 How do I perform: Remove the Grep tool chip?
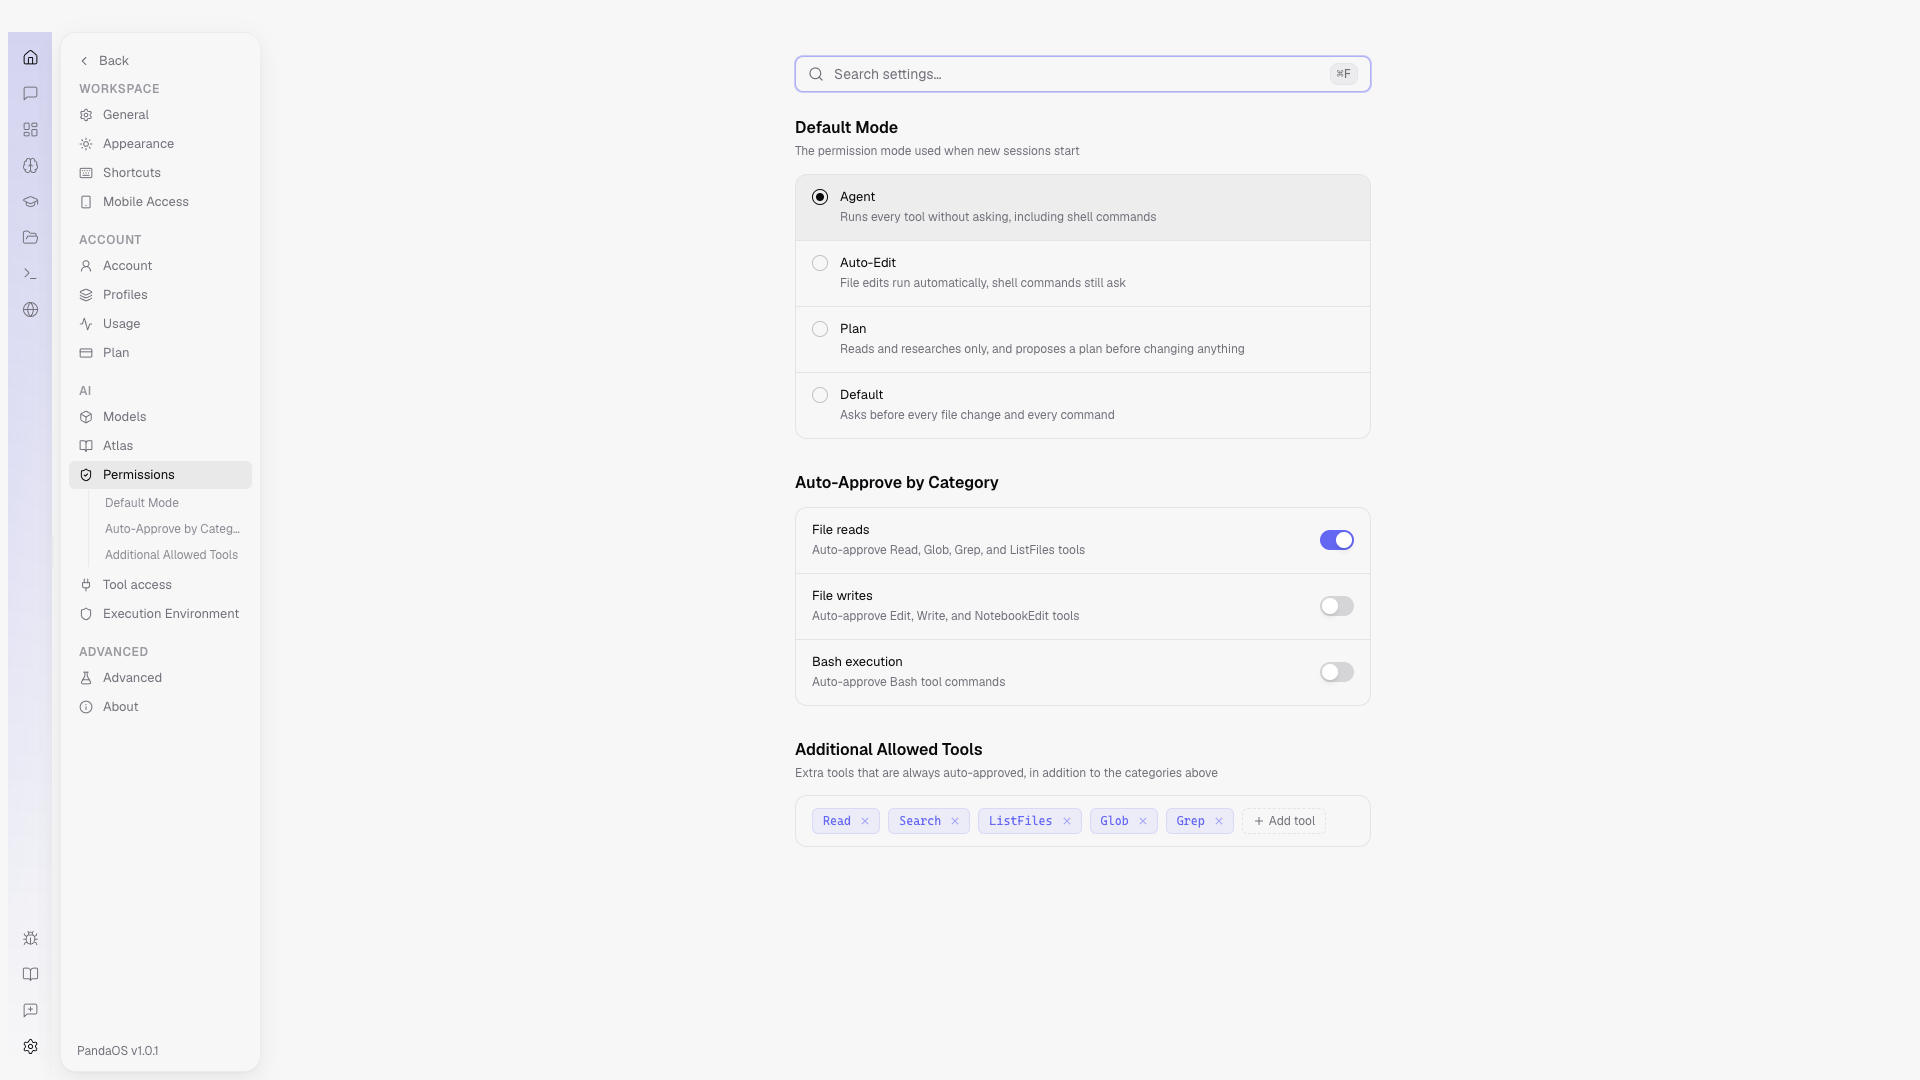pyautogui.click(x=1219, y=821)
